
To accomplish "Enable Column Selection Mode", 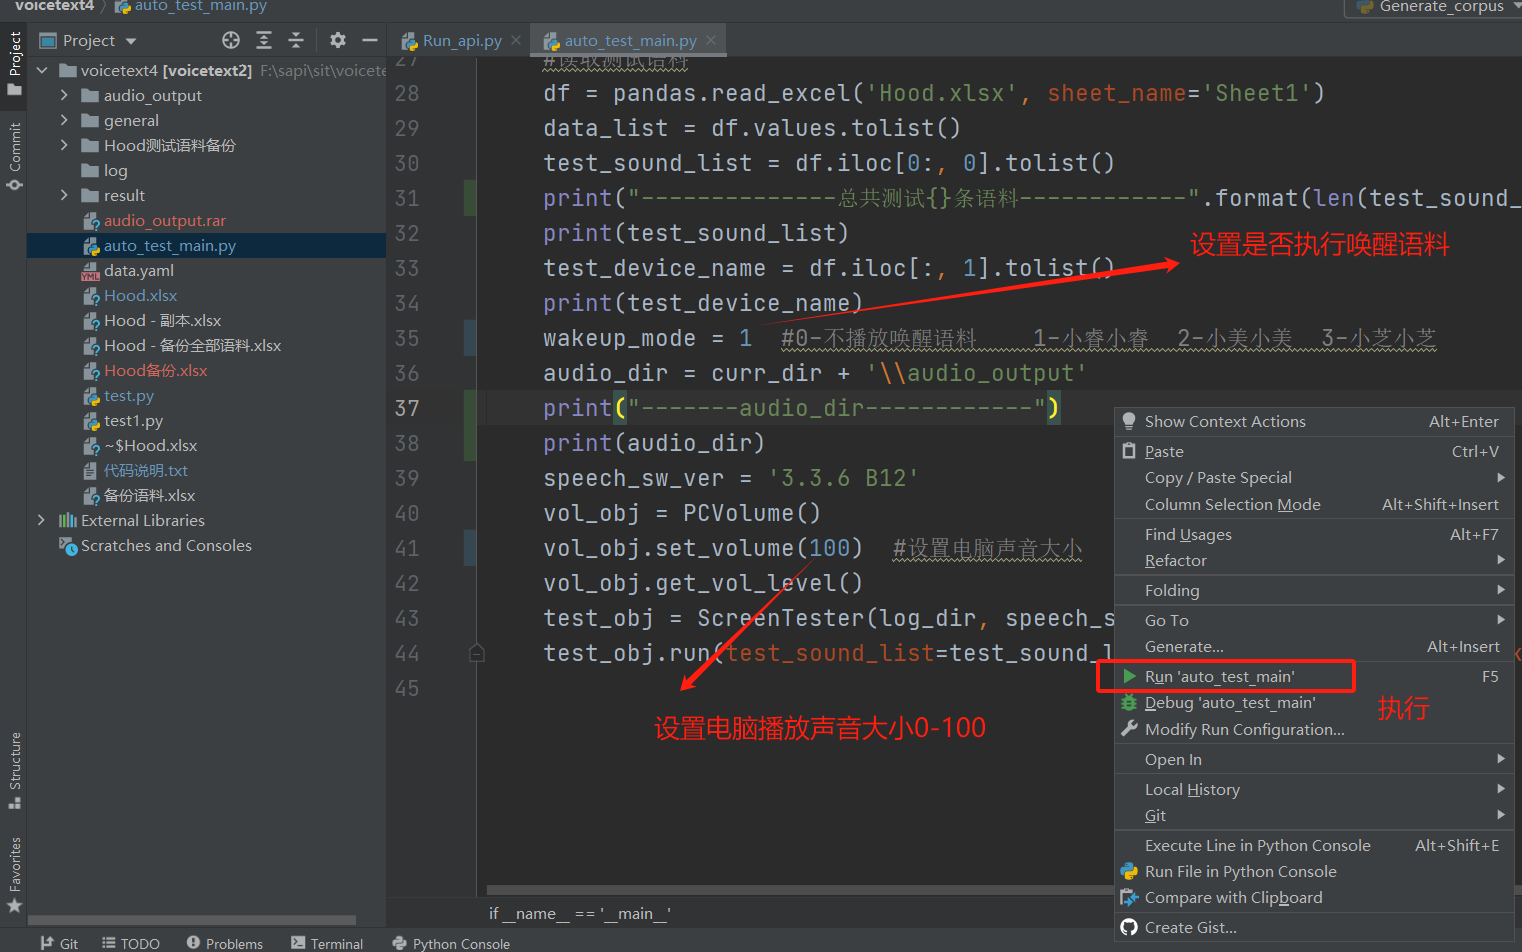I will tap(1314, 504).
